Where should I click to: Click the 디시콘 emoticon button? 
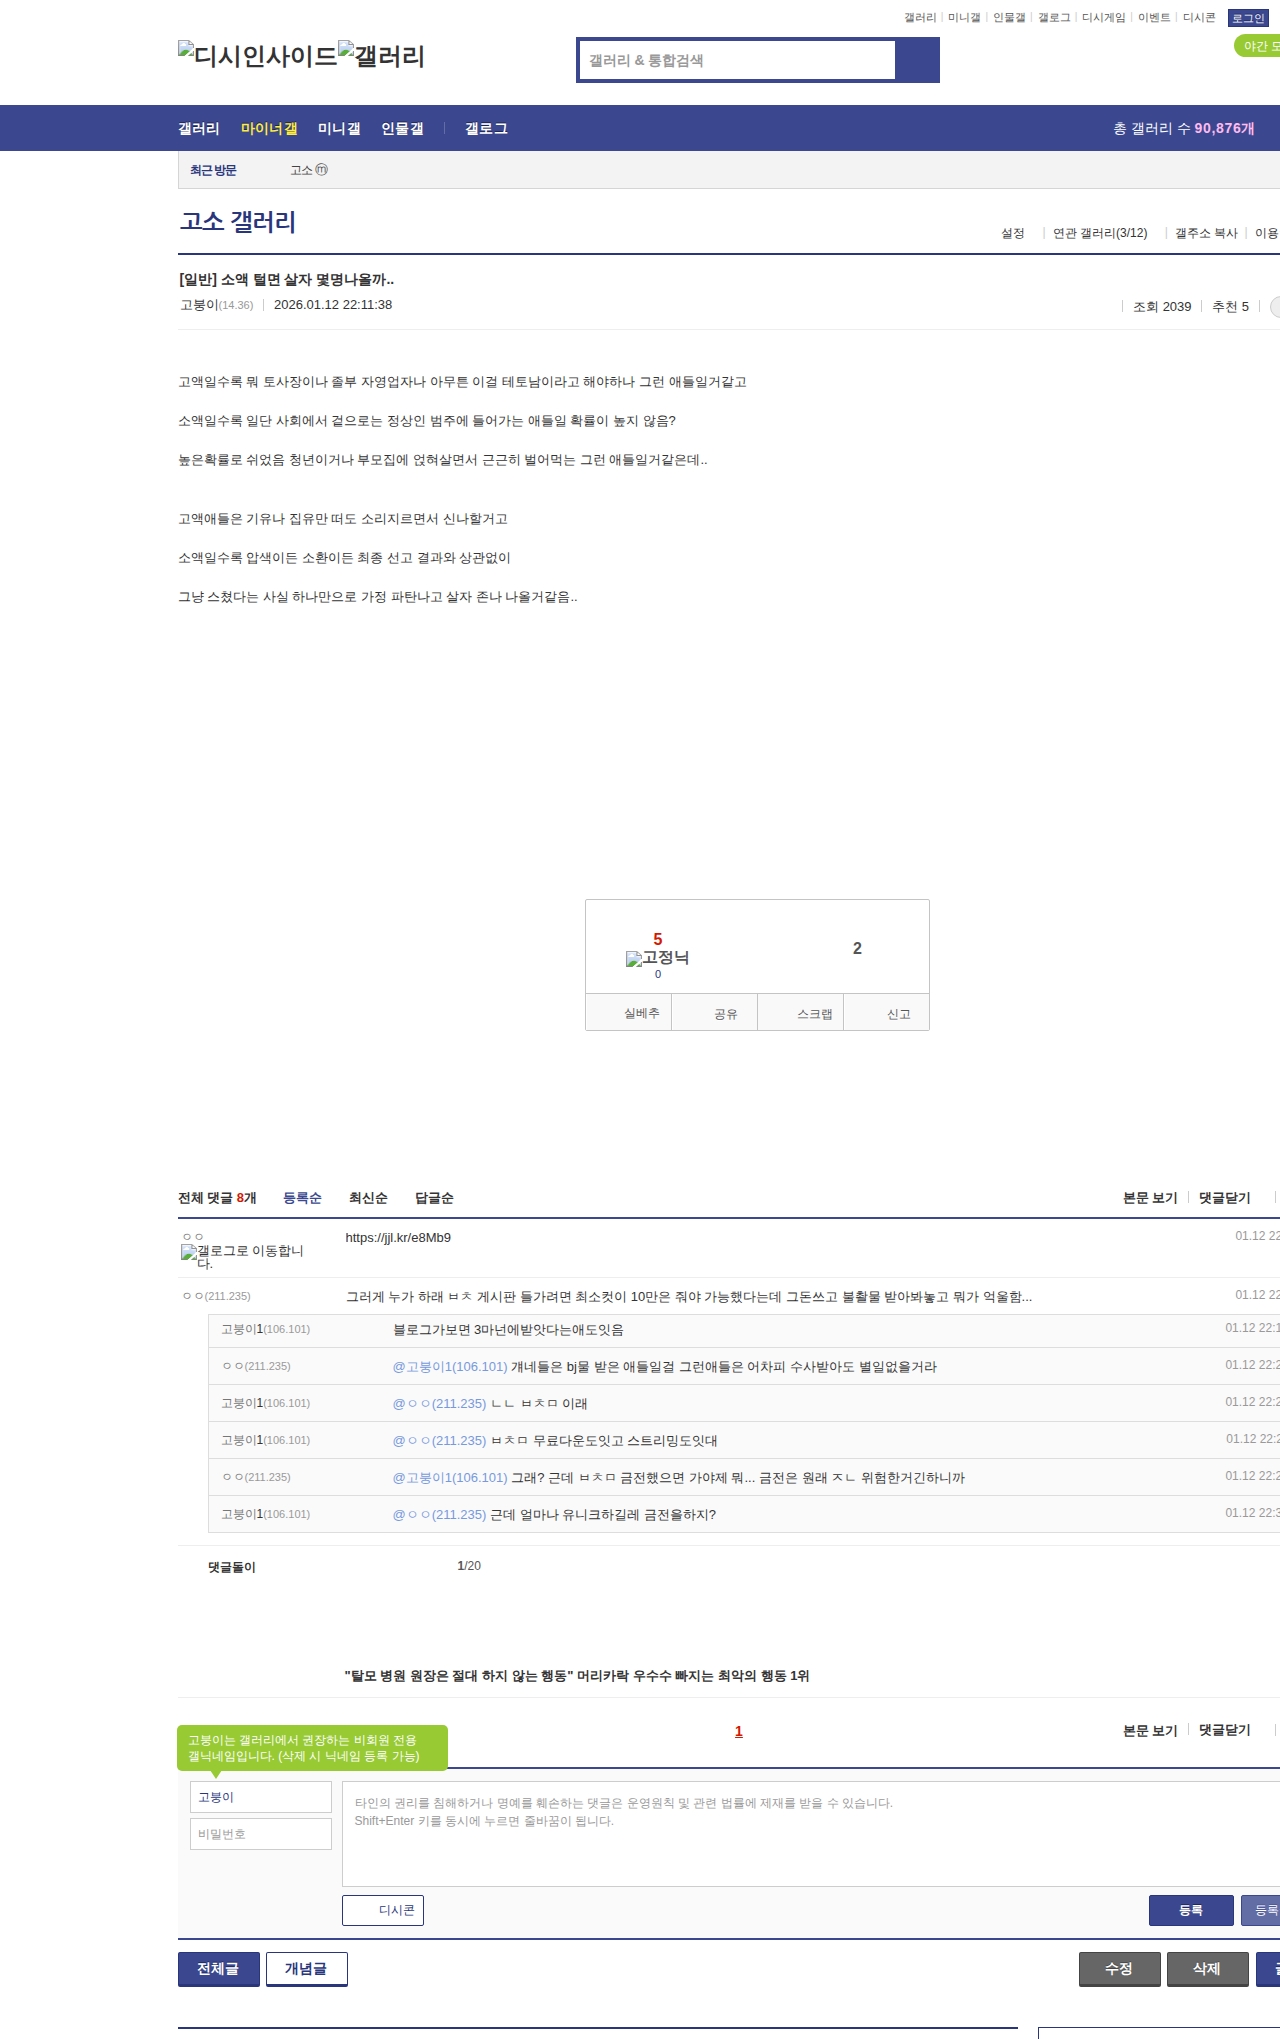[383, 1910]
